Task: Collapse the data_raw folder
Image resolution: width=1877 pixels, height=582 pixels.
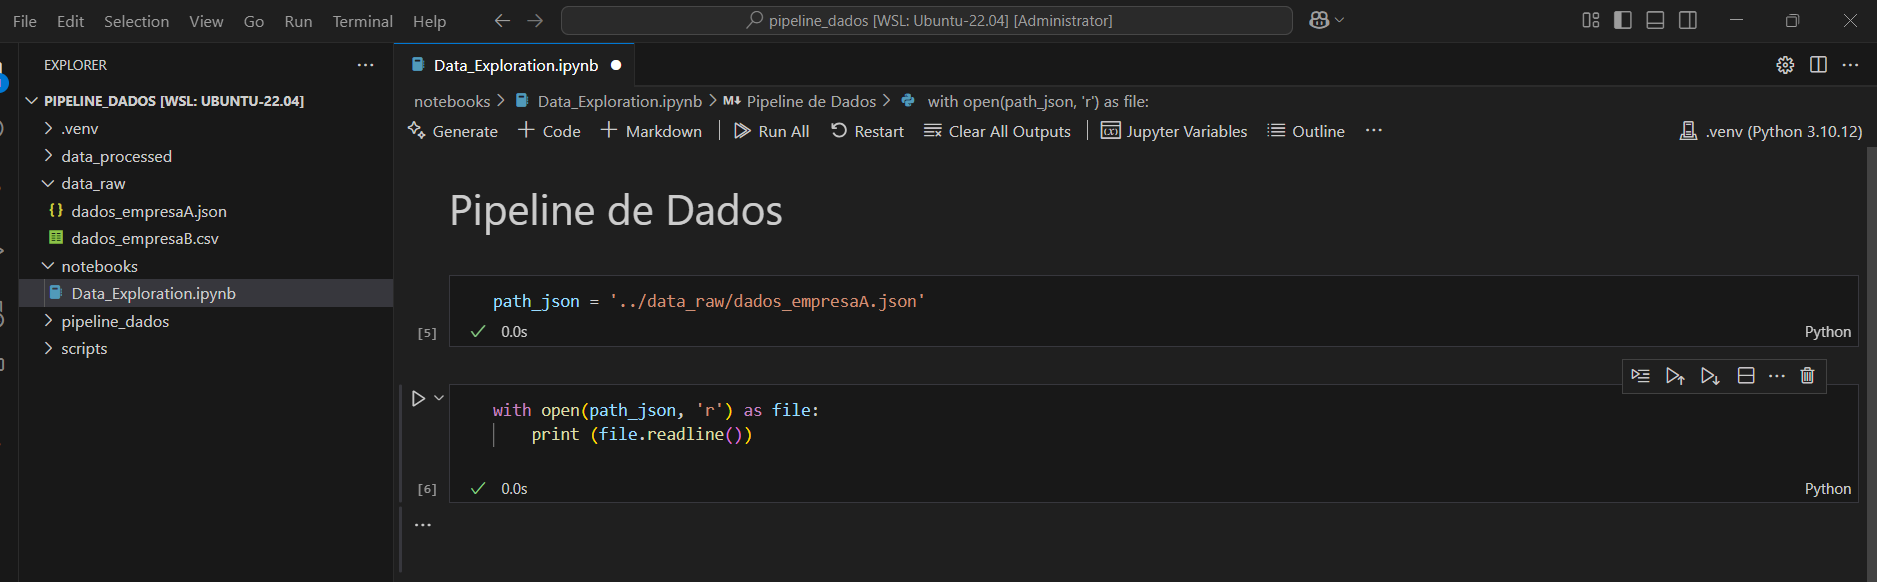Action: (x=206, y=184)
